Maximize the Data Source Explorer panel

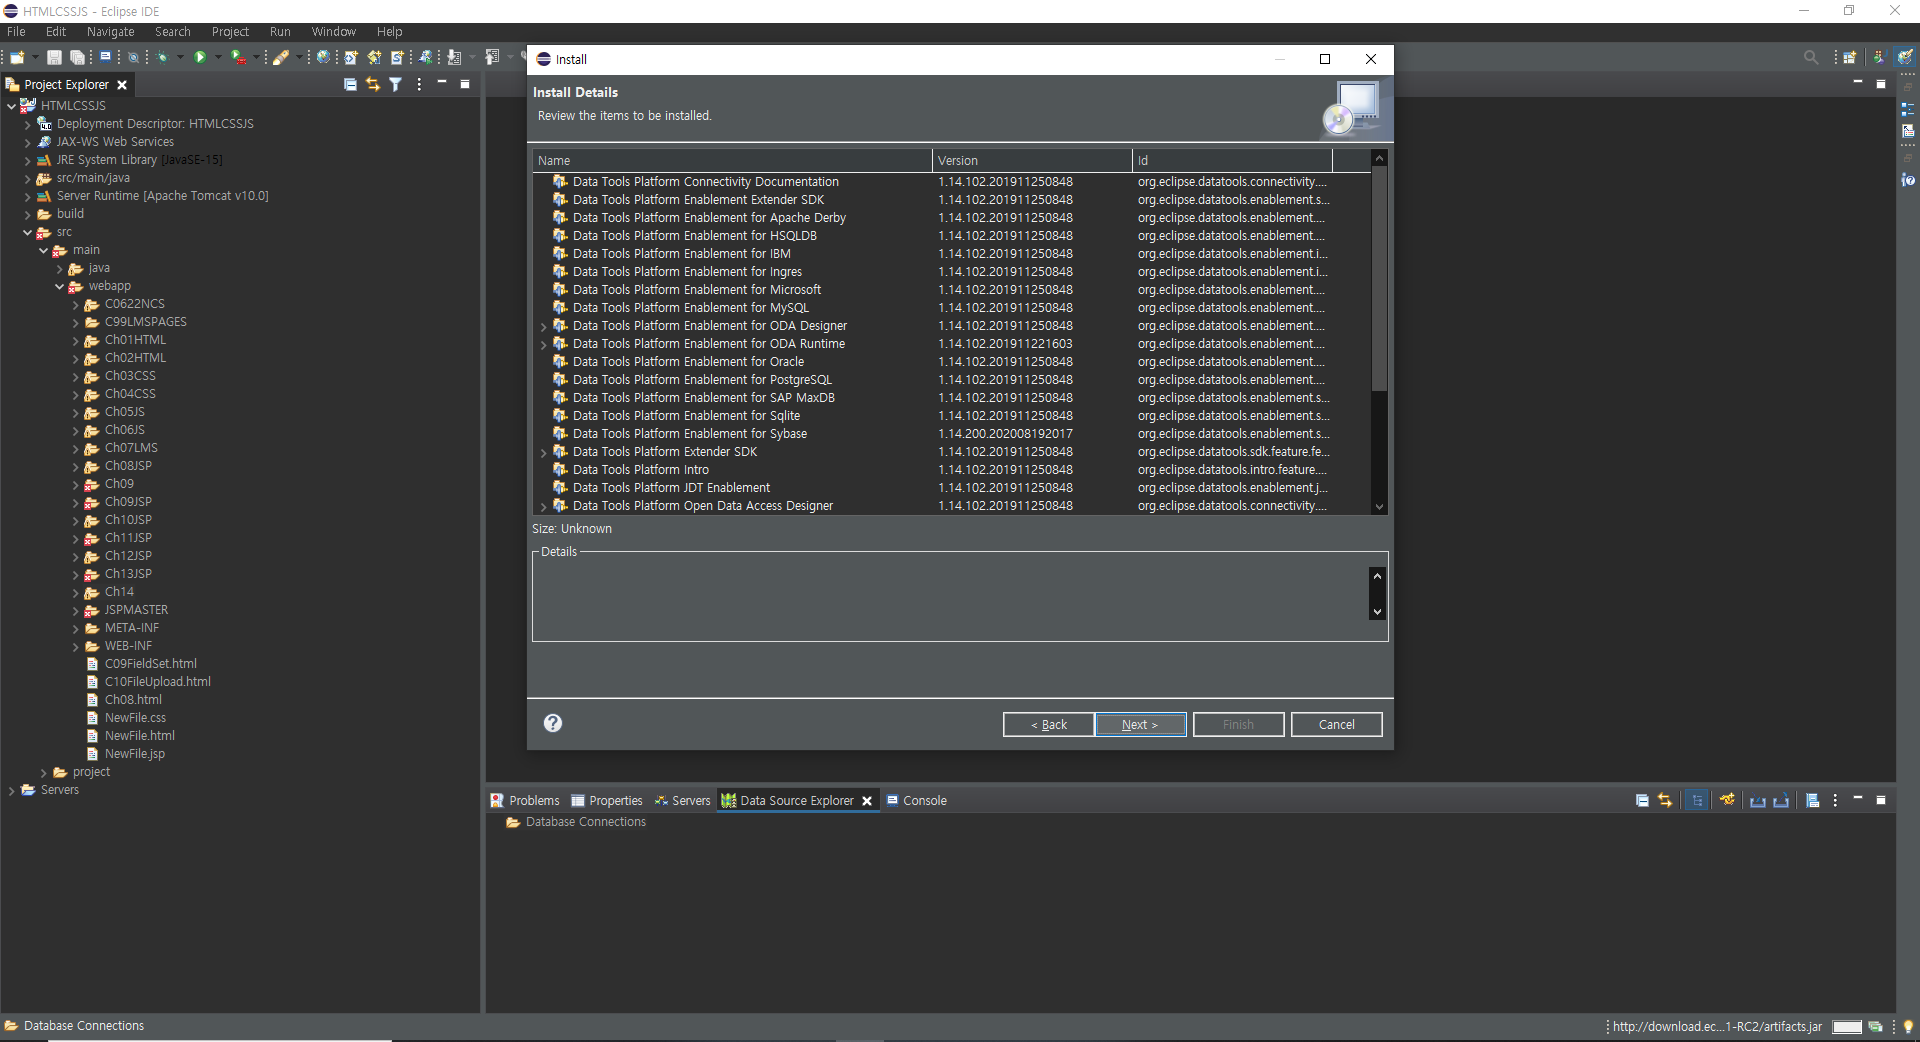click(x=1880, y=800)
